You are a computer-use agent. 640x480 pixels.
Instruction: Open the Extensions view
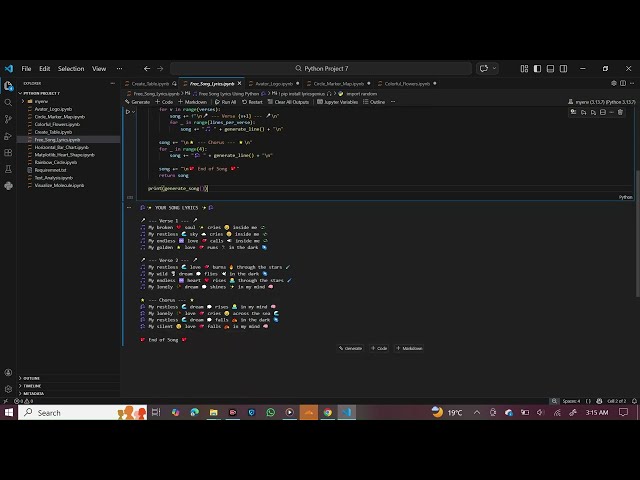(8, 153)
